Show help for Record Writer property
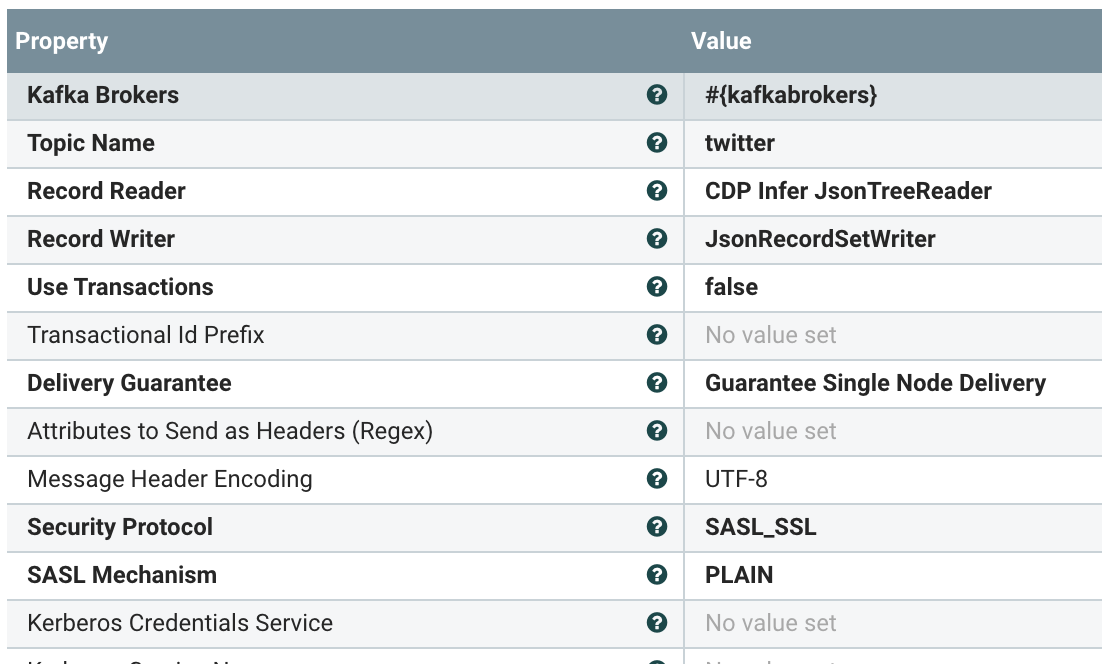Image resolution: width=1102 pixels, height=664 pixels. tap(657, 239)
